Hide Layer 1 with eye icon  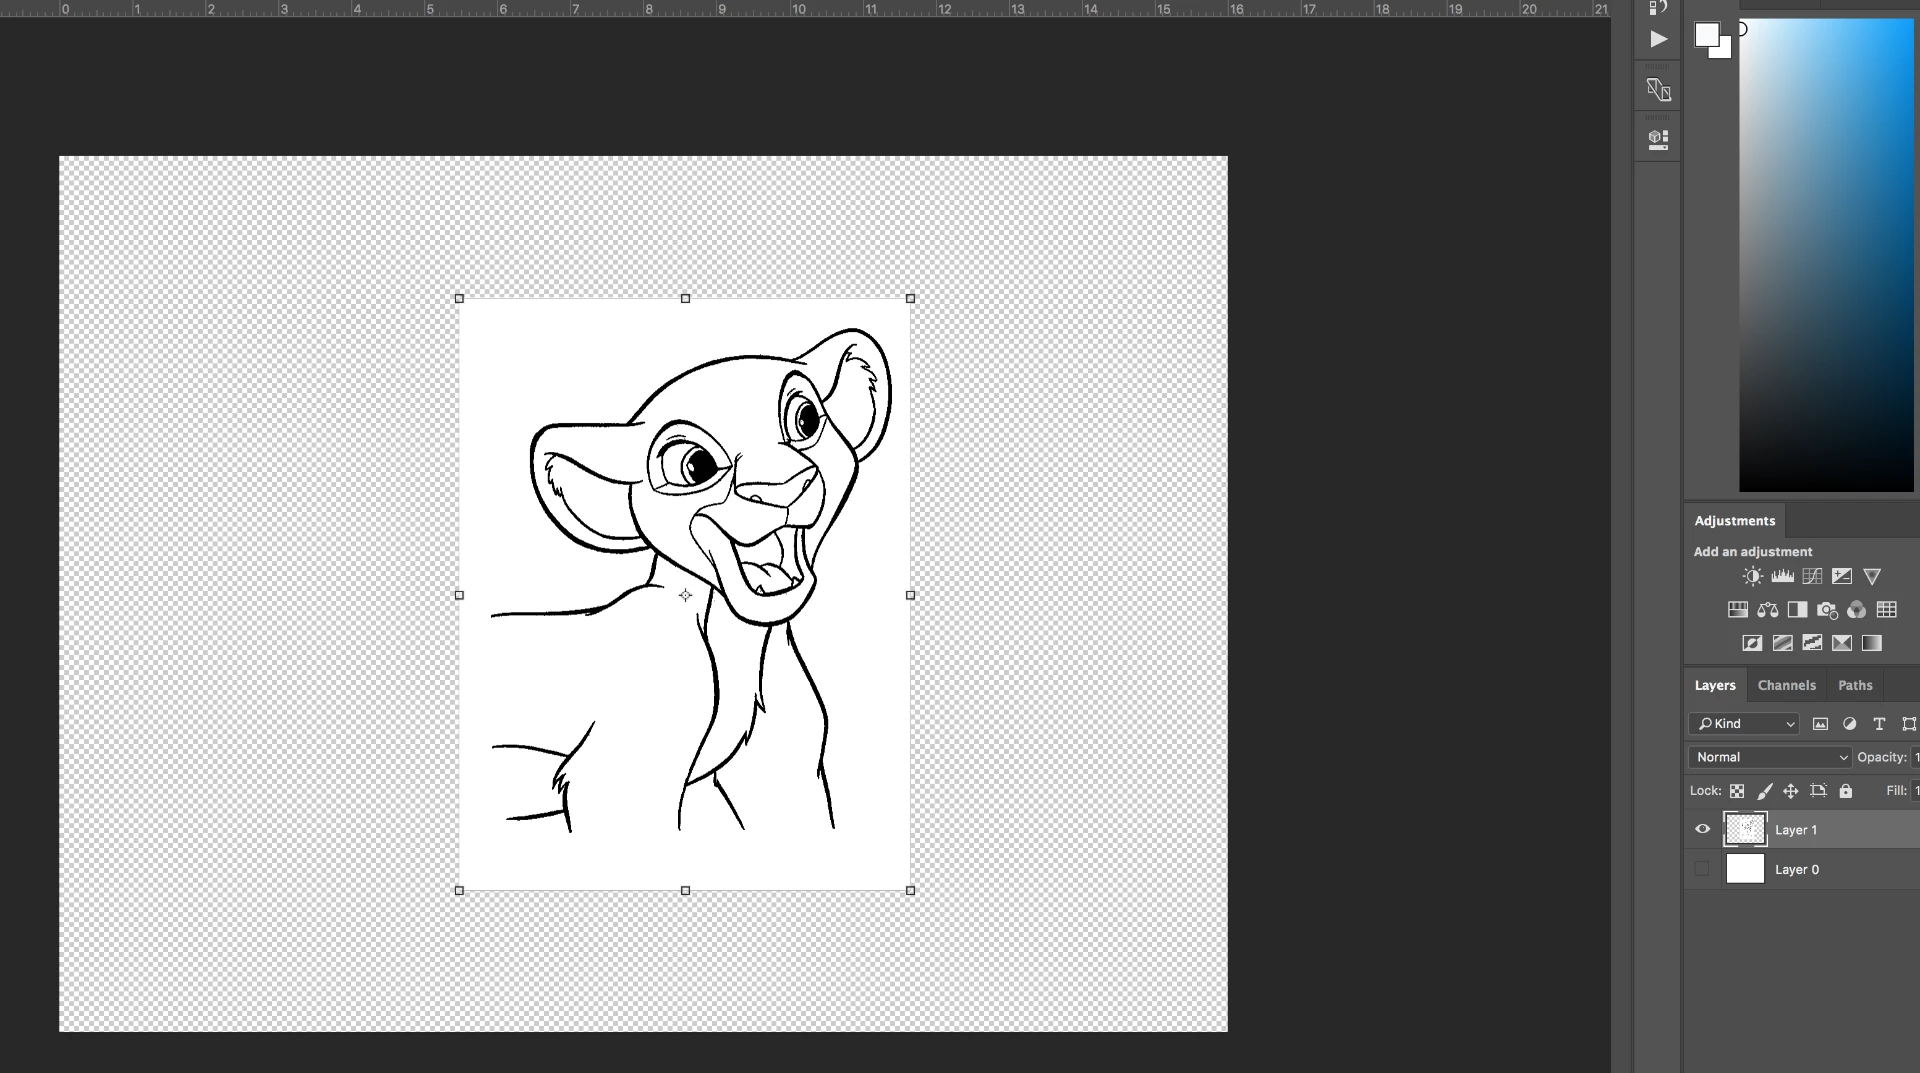click(1702, 829)
